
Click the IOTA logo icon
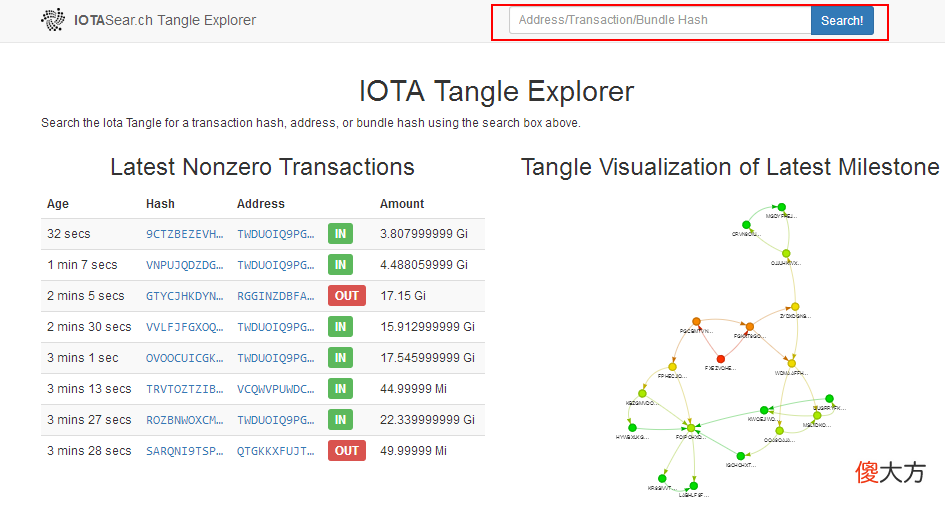point(53,20)
